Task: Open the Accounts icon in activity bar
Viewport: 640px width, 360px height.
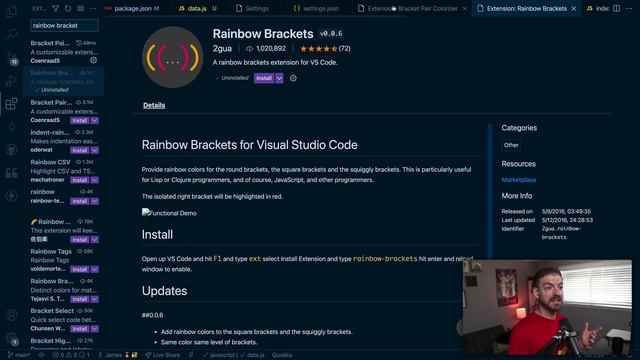Action: tap(11, 315)
